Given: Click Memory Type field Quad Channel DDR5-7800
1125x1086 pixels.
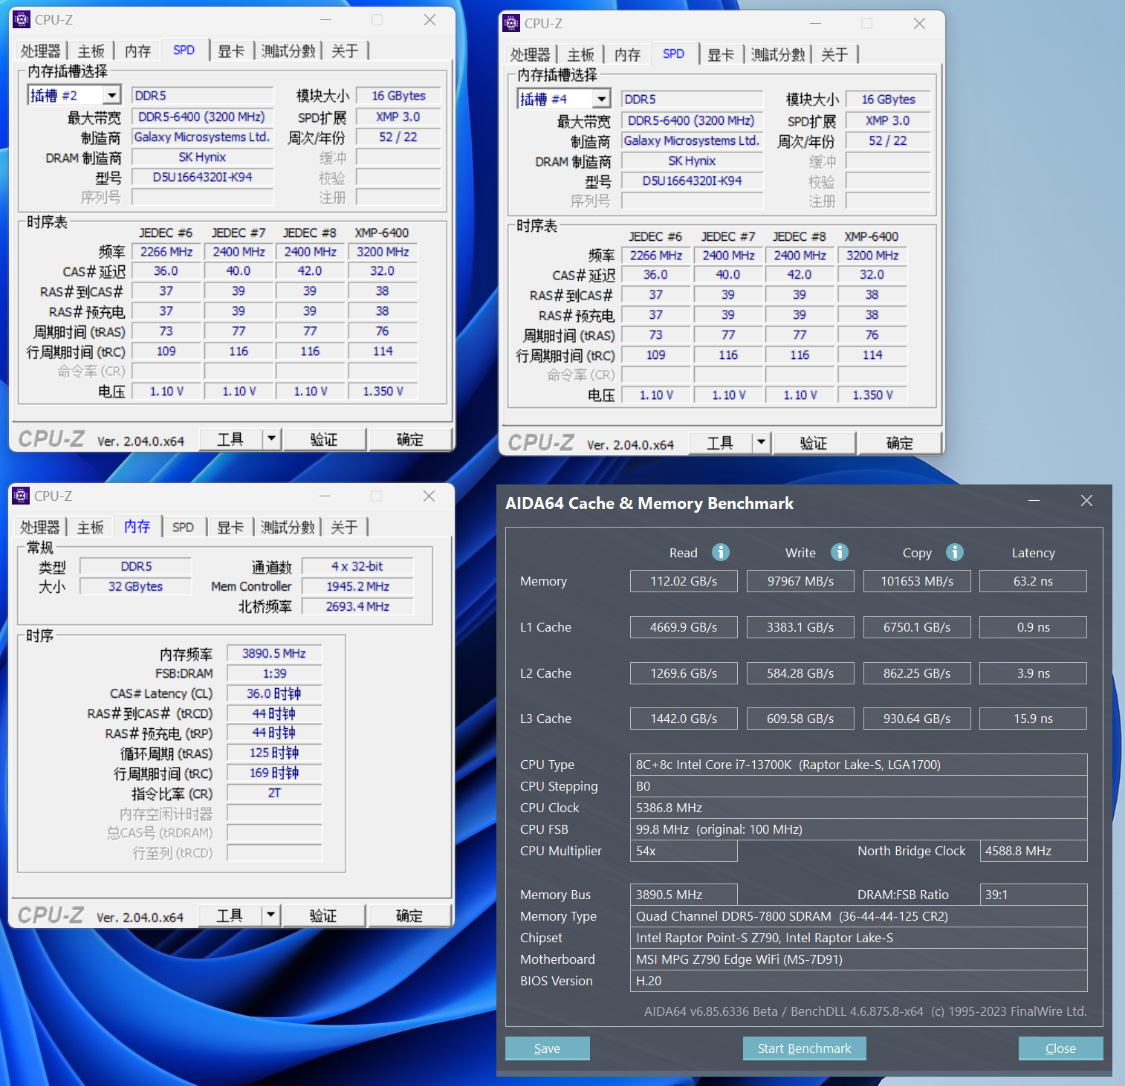Looking at the screenshot, I should click(x=859, y=916).
